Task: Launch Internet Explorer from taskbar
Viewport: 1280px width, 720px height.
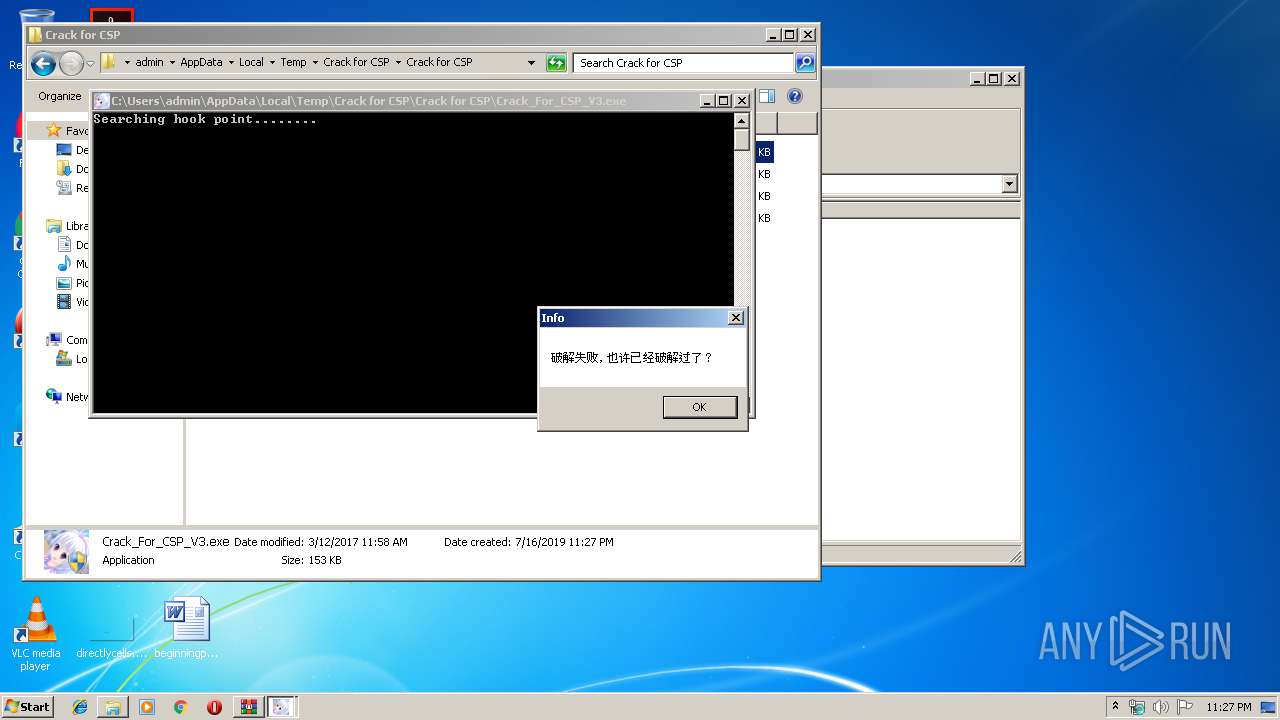Action: point(80,707)
